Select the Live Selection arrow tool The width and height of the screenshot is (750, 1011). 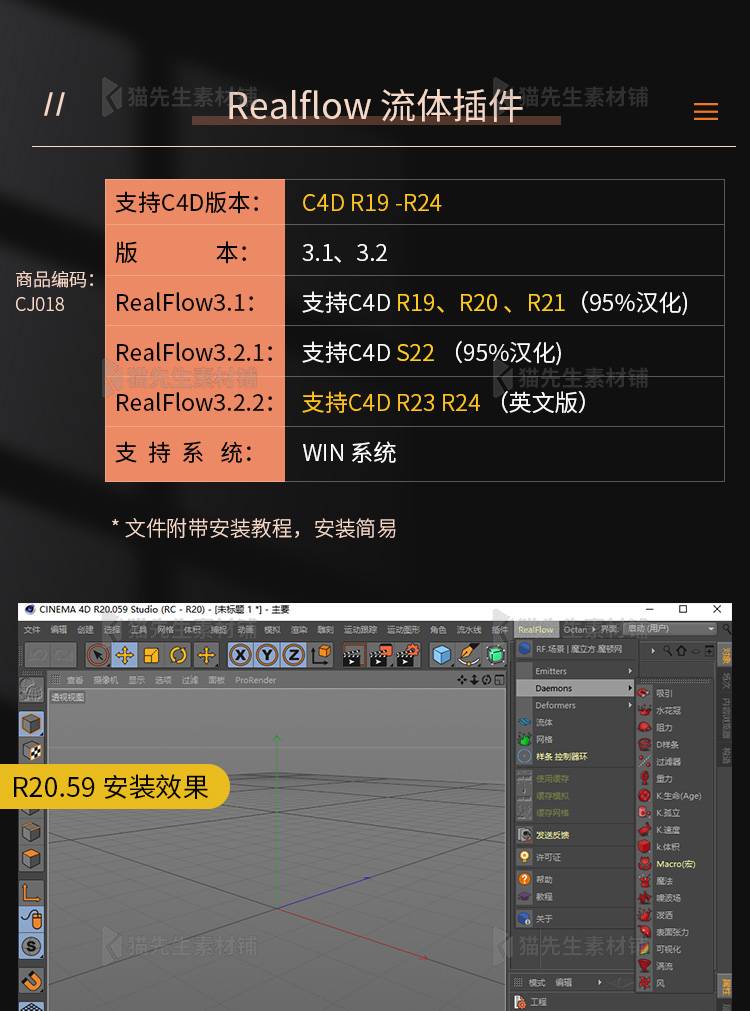(97, 656)
